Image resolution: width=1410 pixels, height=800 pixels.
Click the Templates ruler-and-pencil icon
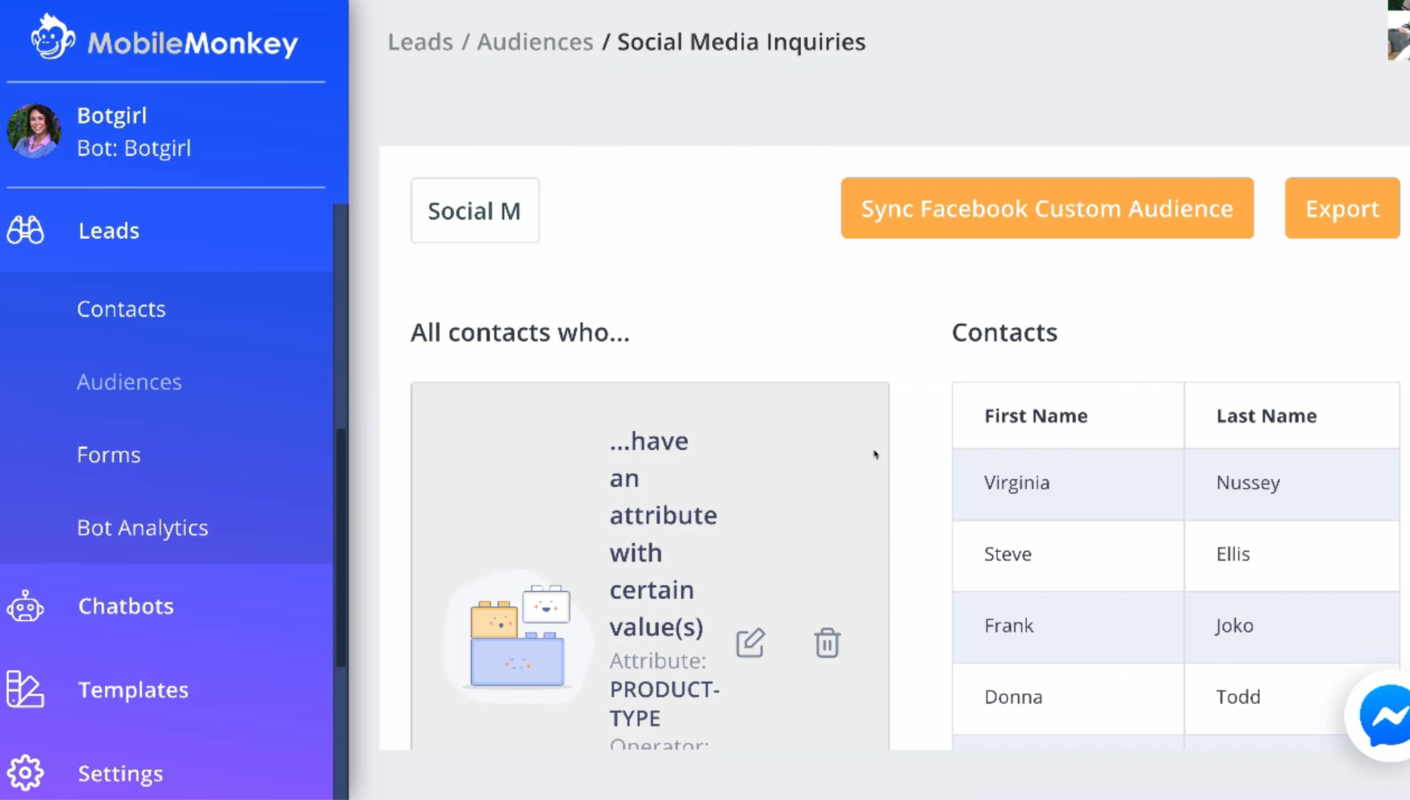[25, 690]
